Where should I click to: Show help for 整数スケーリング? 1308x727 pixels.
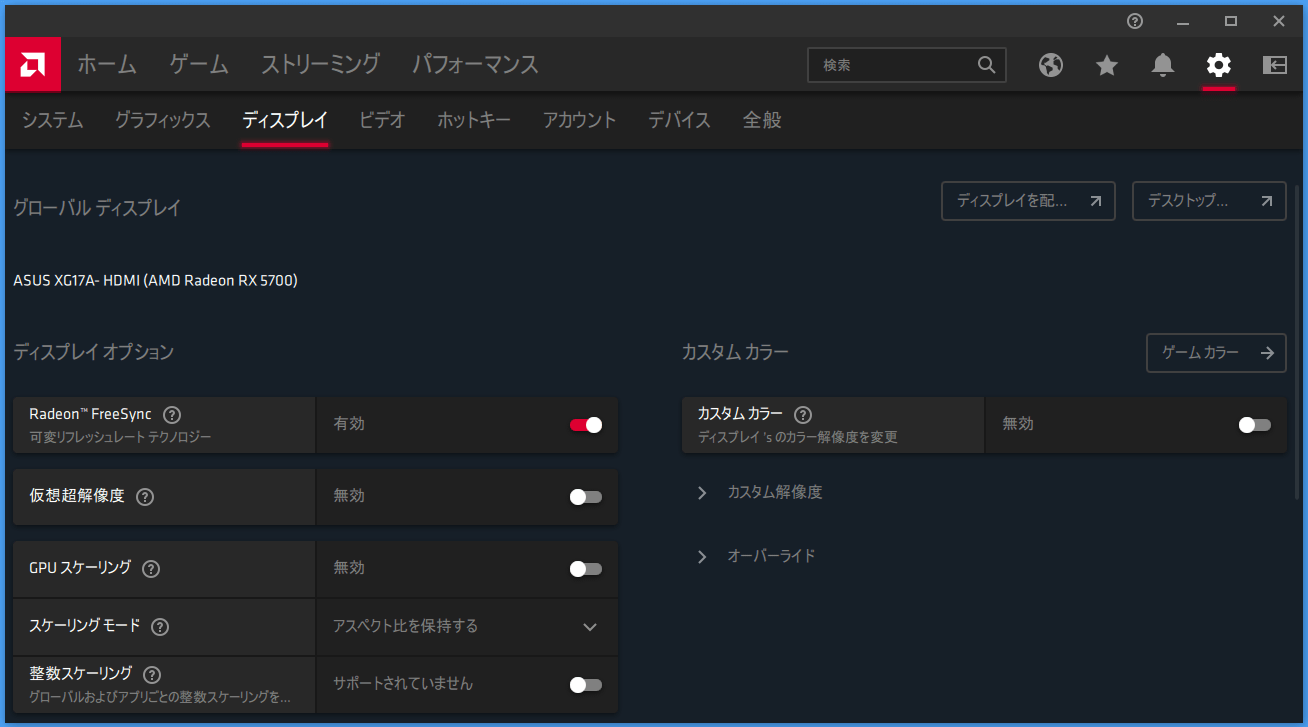coord(152,675)
